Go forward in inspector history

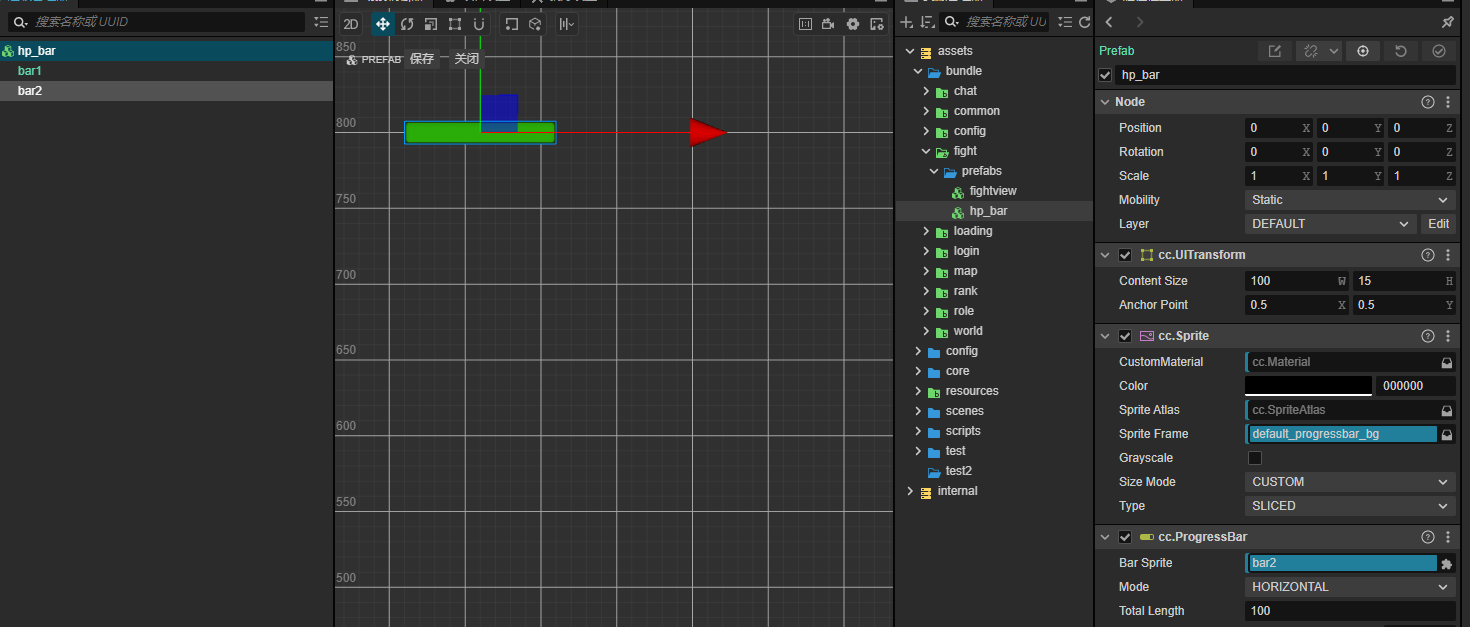point(1140,22)
